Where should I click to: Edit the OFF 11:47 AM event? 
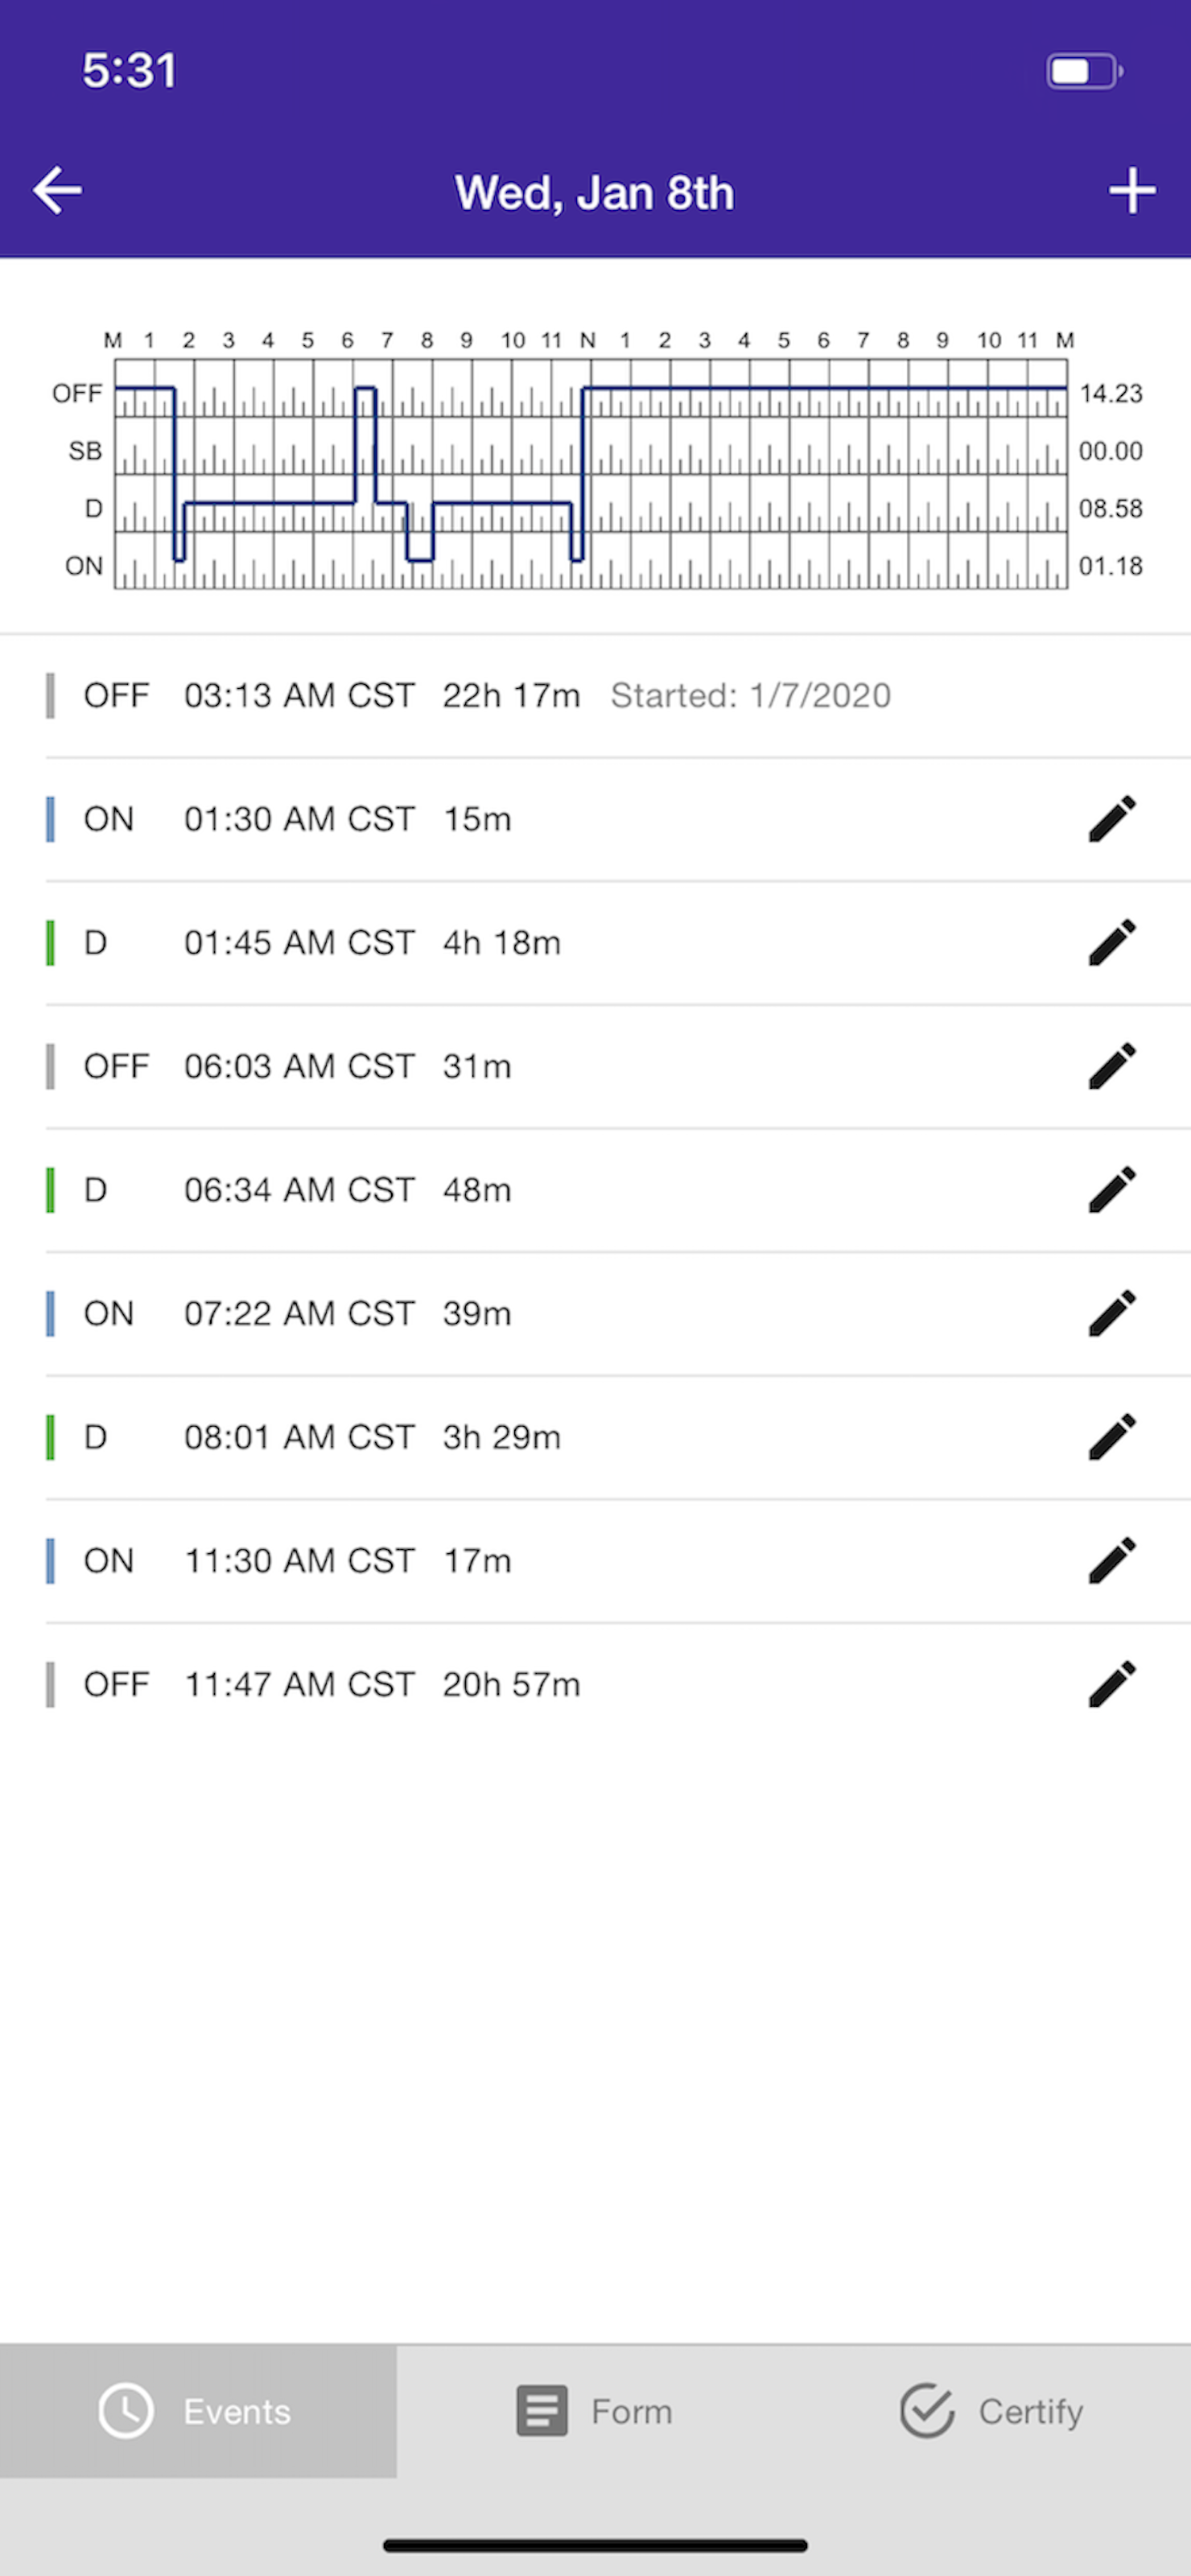pos(1112,1684)
